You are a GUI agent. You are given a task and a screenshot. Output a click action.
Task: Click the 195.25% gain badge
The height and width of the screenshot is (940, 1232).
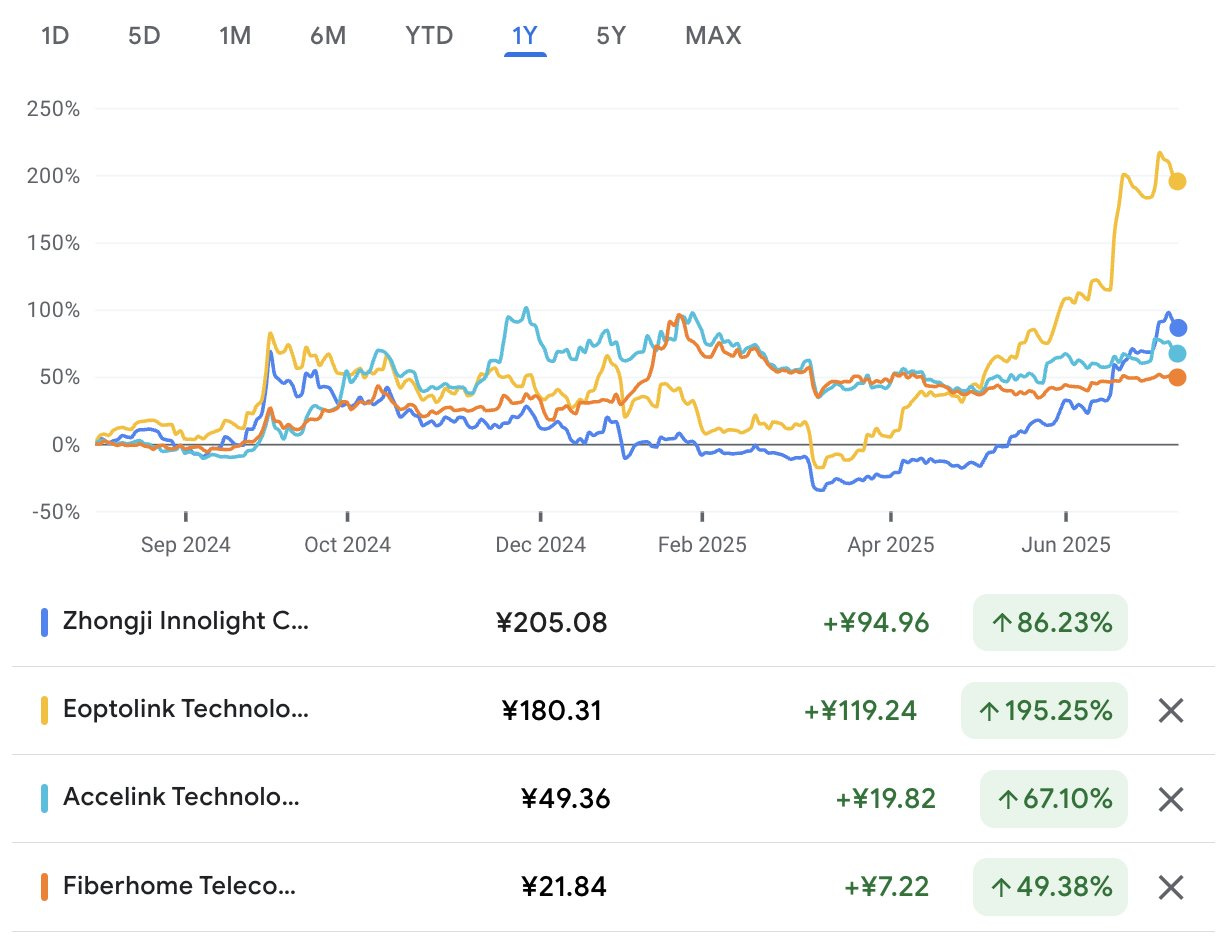pyautogui.click(x=1044, y=711)
